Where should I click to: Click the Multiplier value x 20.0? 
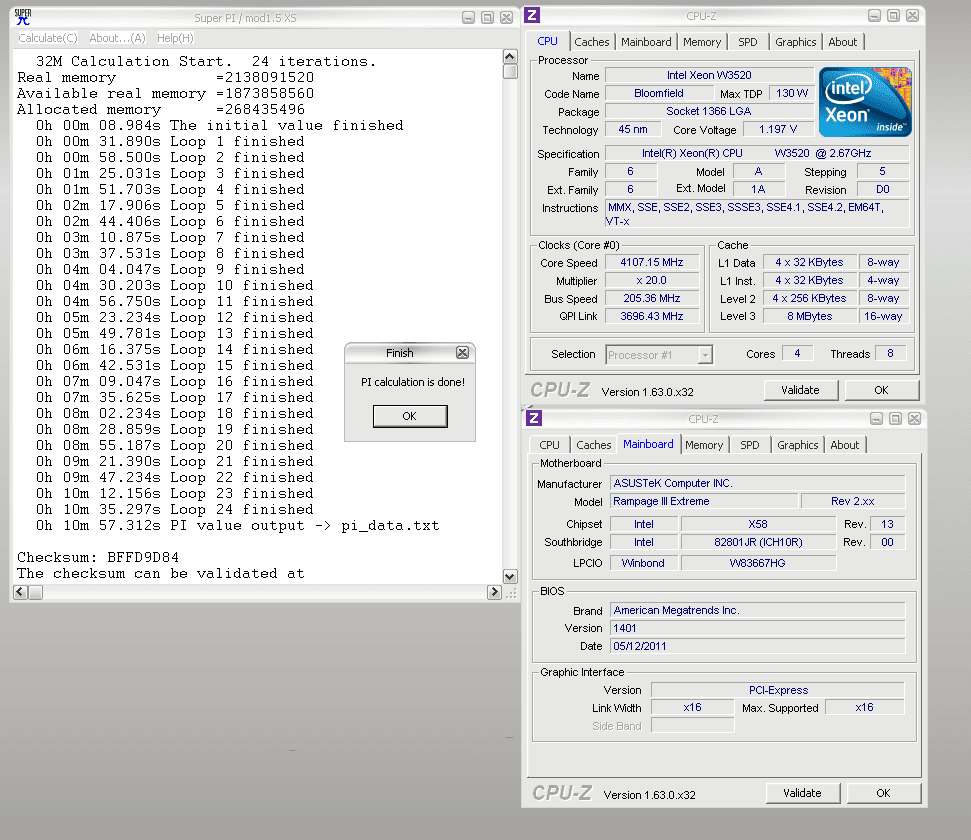pos(651,281)
